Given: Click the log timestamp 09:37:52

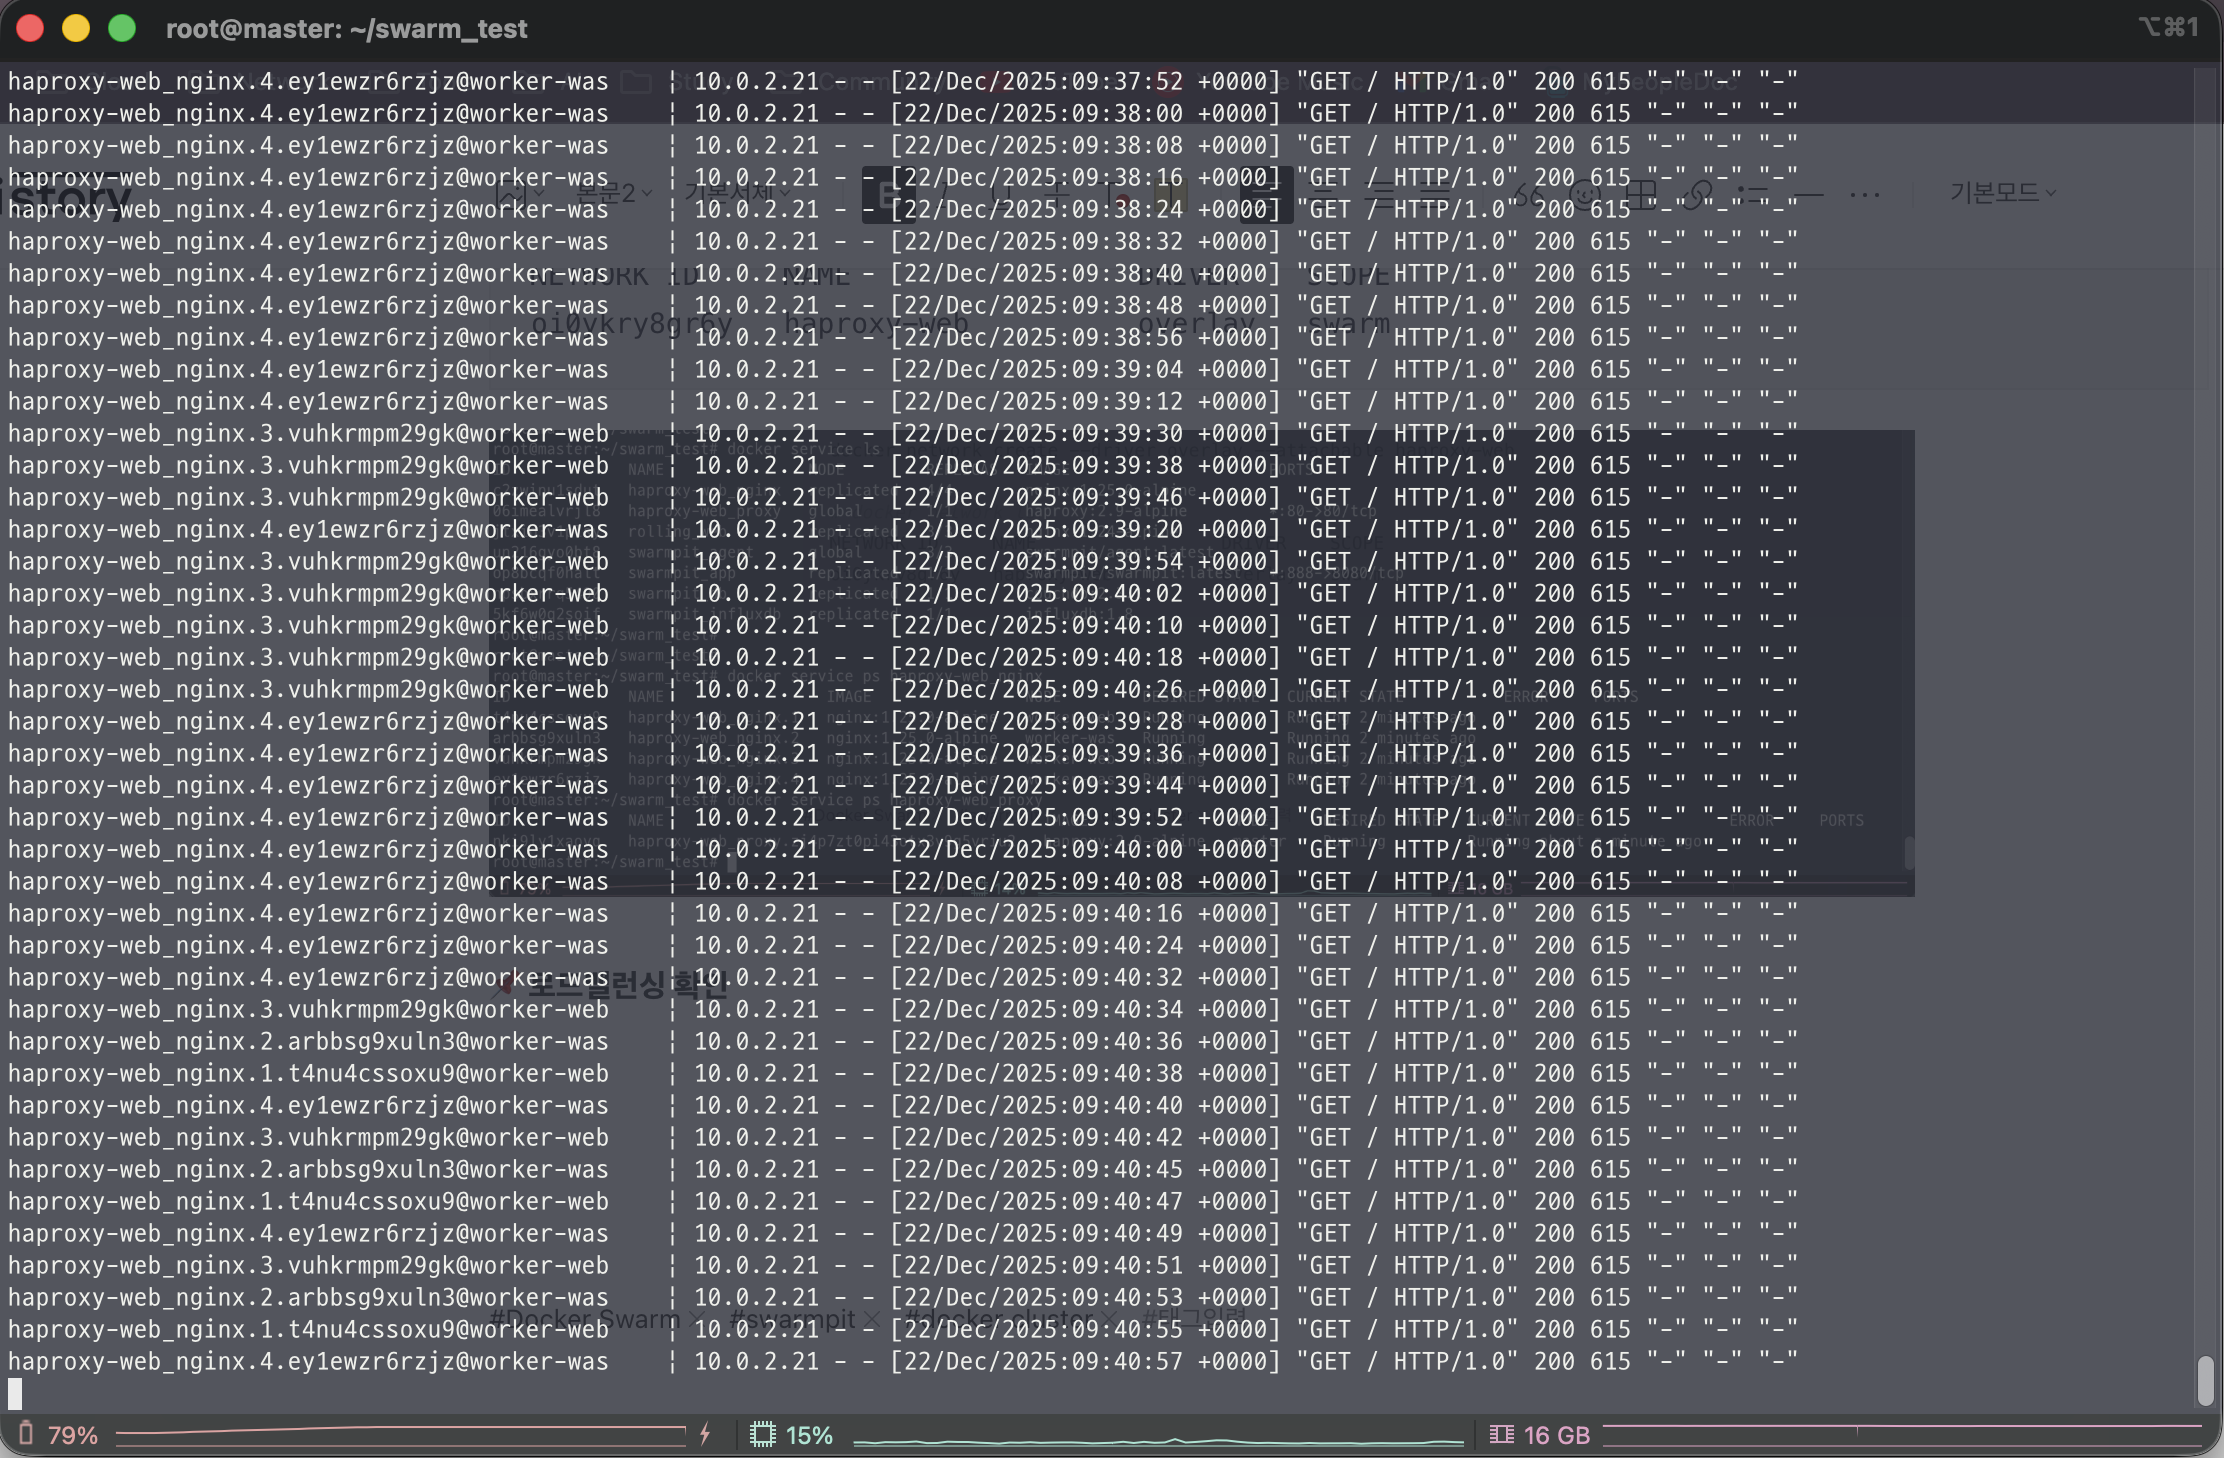Looking at the screenshot, I should click(x=1127, y=81).
